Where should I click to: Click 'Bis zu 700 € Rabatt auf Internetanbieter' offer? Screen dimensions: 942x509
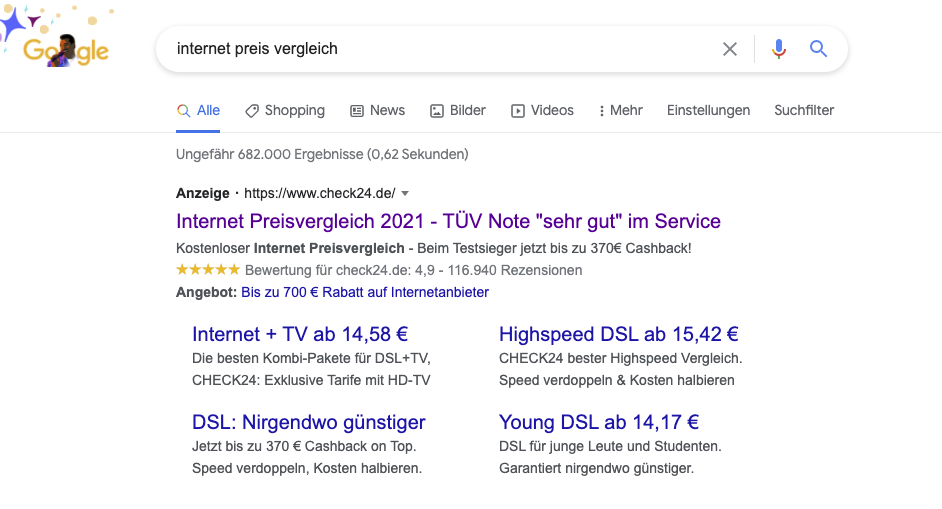[x=365, y=293]
